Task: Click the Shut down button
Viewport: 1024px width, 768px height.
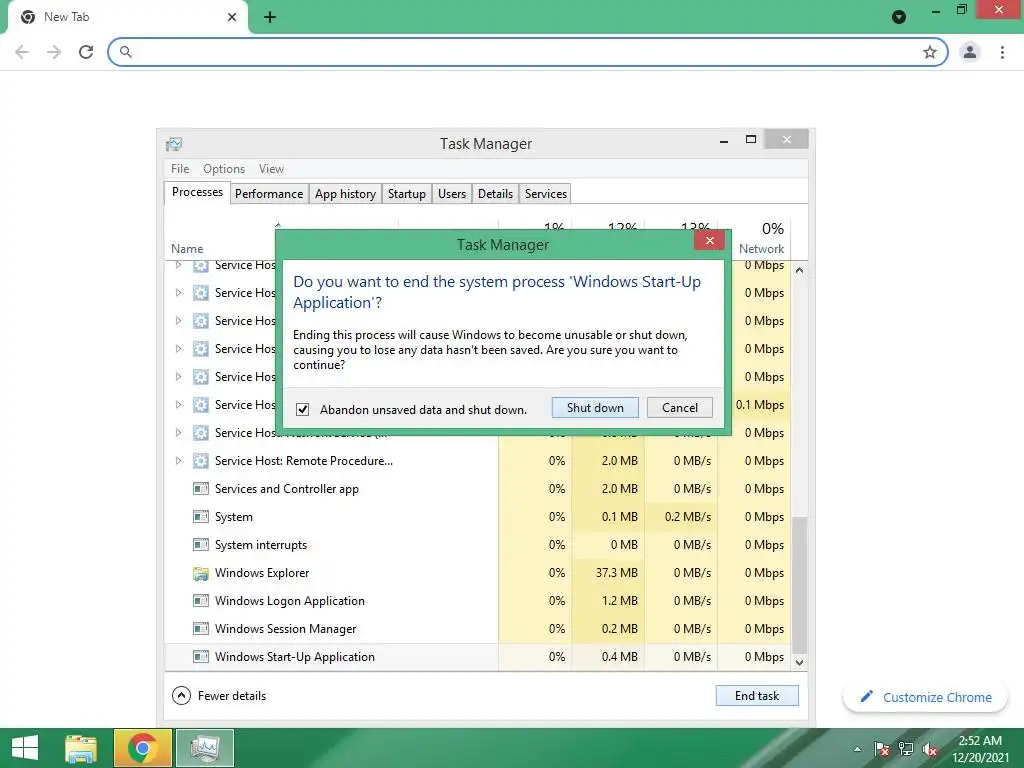Action: (x=595, y=408)
